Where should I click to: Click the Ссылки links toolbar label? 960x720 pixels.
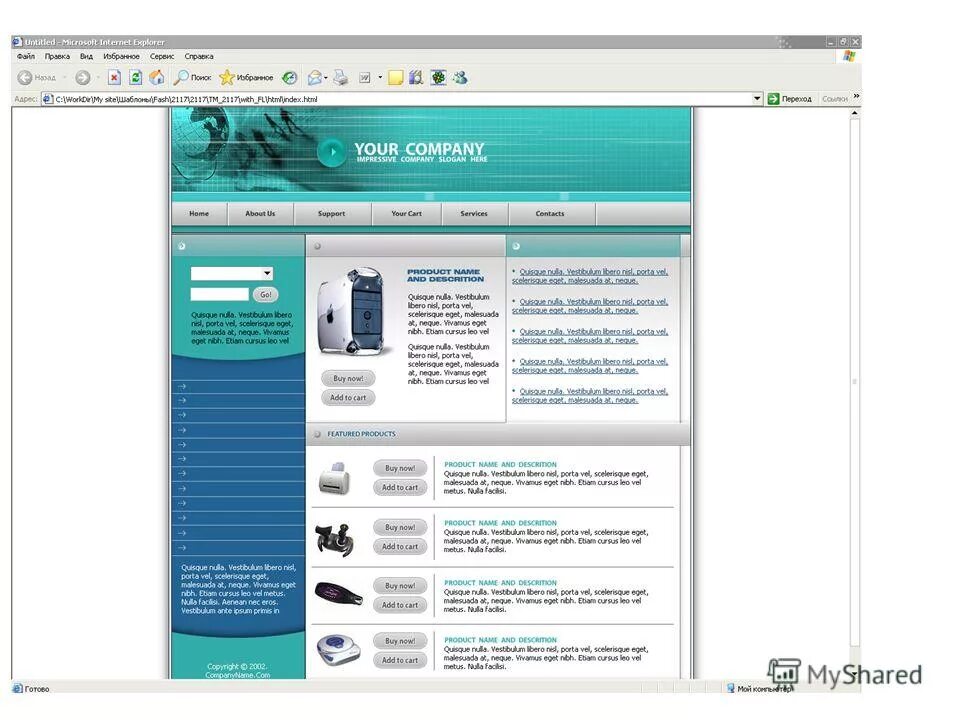pyautogui.click(x=835, y=99)
